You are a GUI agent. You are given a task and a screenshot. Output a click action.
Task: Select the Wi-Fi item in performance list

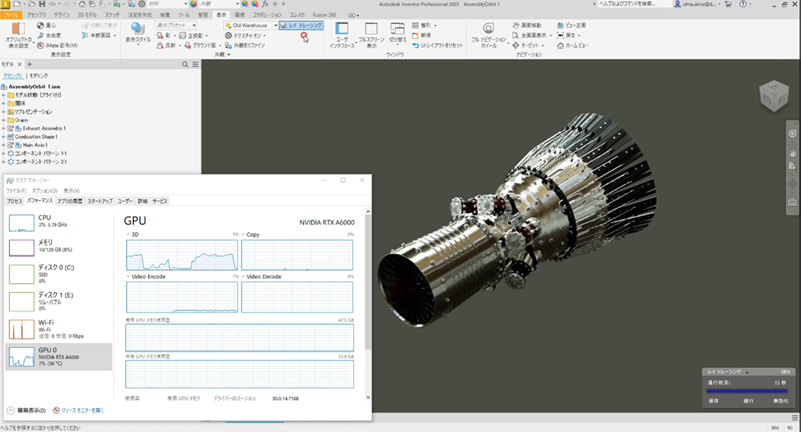(x=58, y=329)
